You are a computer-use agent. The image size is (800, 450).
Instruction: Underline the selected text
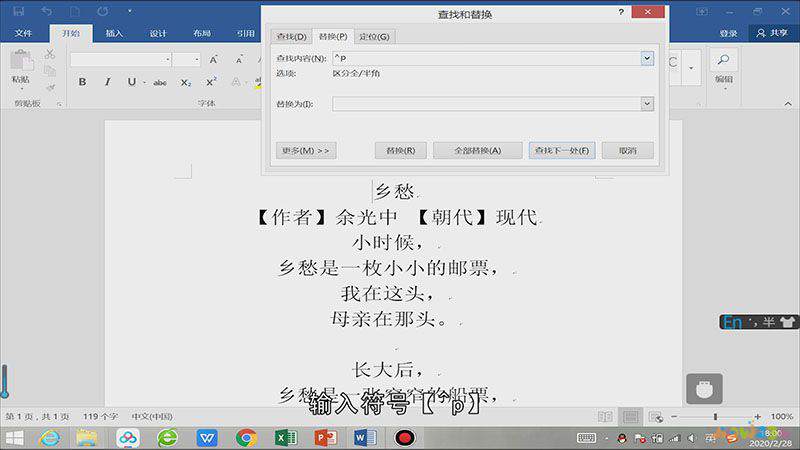click(132, 82)
